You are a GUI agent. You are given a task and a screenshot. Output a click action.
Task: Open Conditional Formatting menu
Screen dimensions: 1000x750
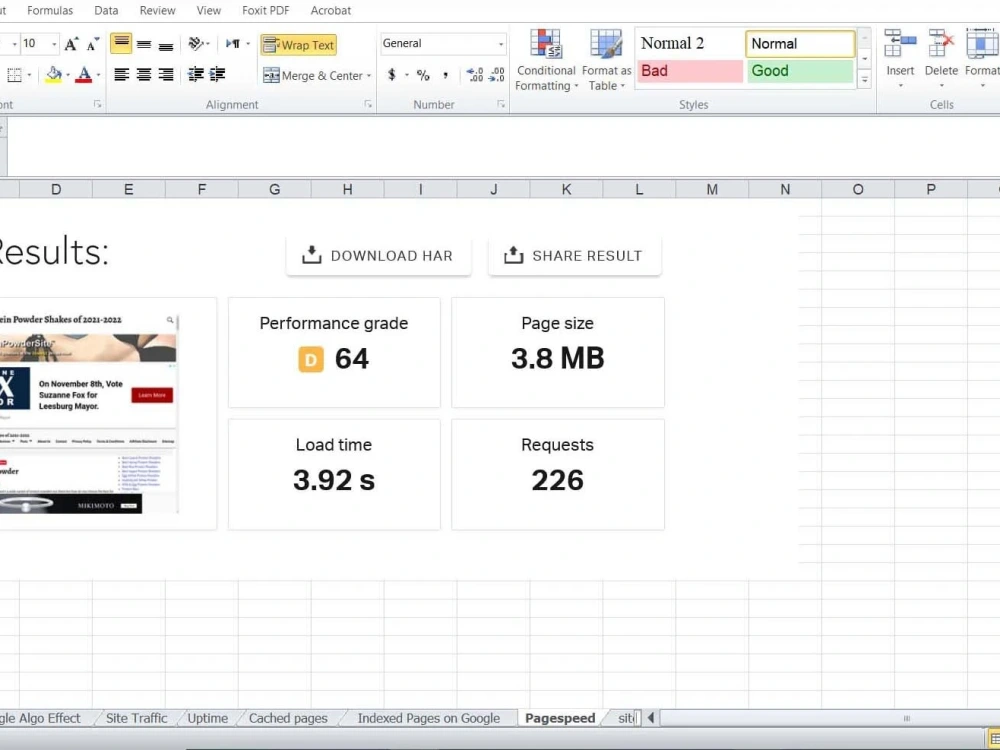(546, 60)
